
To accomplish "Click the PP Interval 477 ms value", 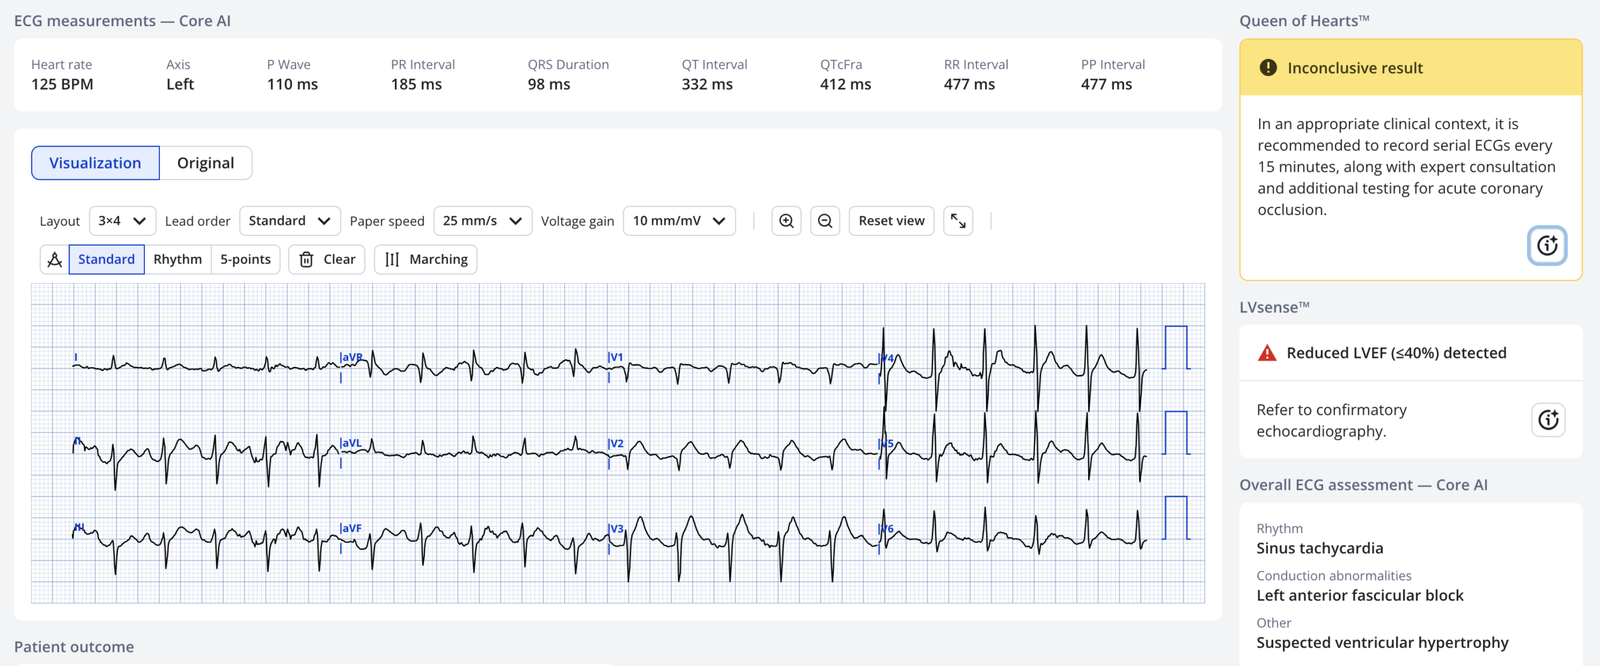I will pyautogui.click(x=1106, y=84).
